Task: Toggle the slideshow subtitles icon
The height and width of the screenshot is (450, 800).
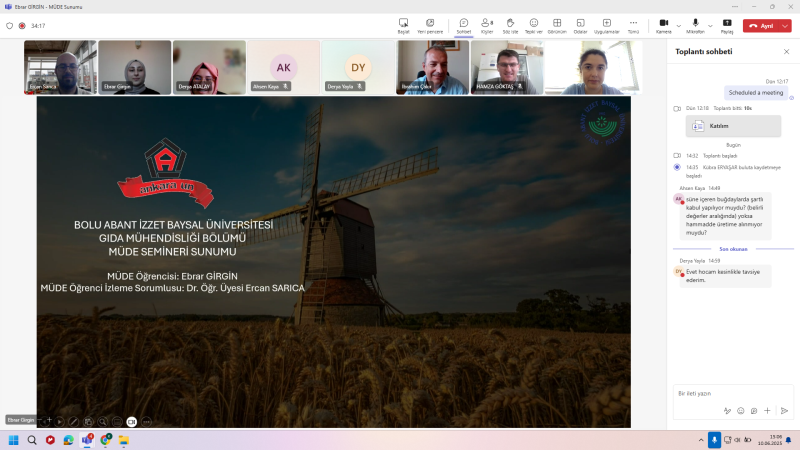Action: (x=117, y=421)
